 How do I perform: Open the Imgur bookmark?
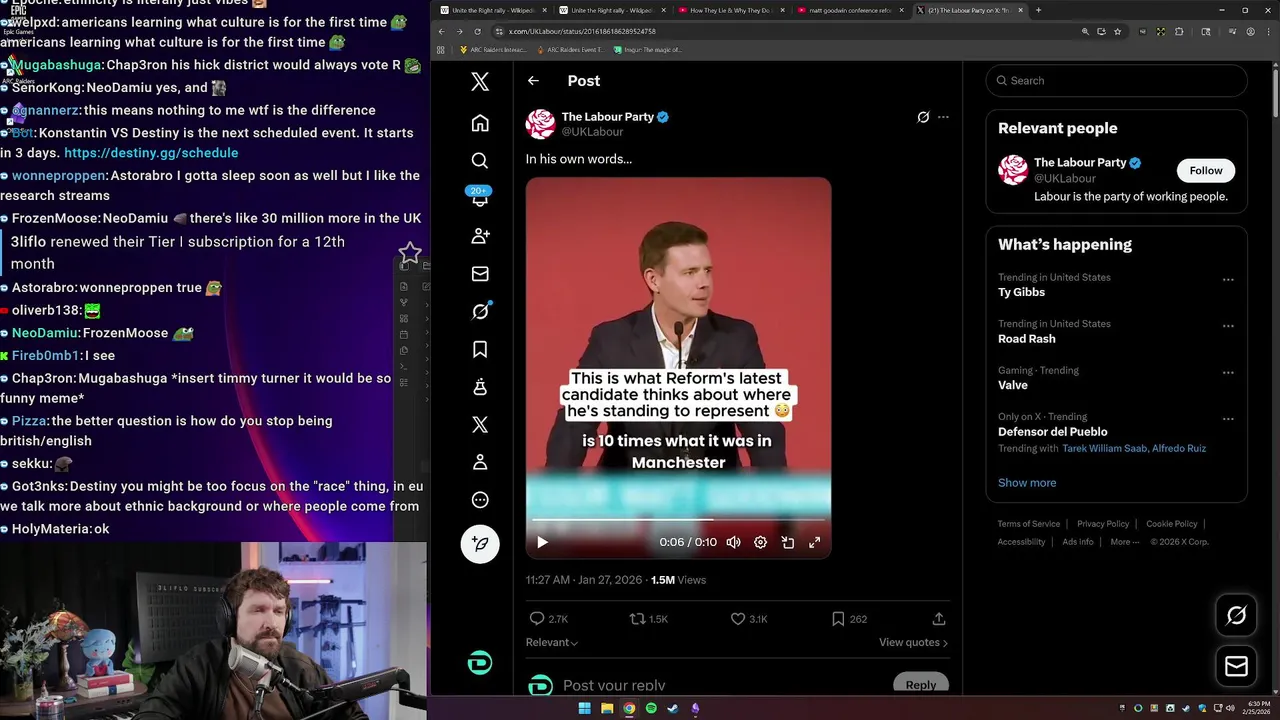click(x=648, y=49)
